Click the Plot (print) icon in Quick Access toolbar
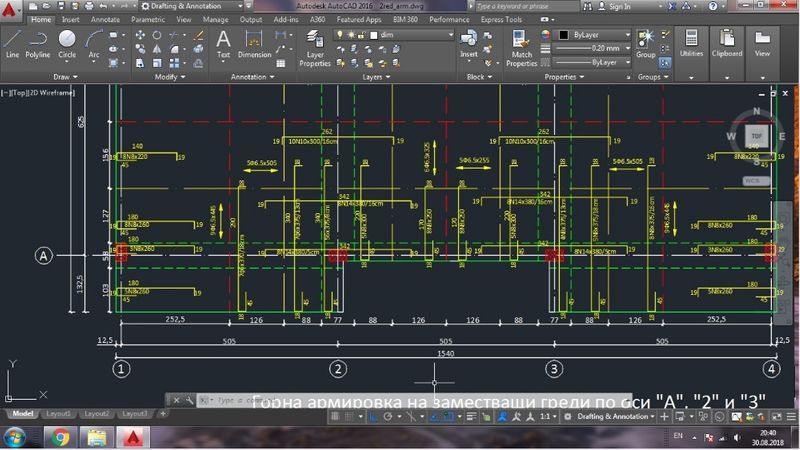The height and width of the screenshot is (450, 800). 89,6
